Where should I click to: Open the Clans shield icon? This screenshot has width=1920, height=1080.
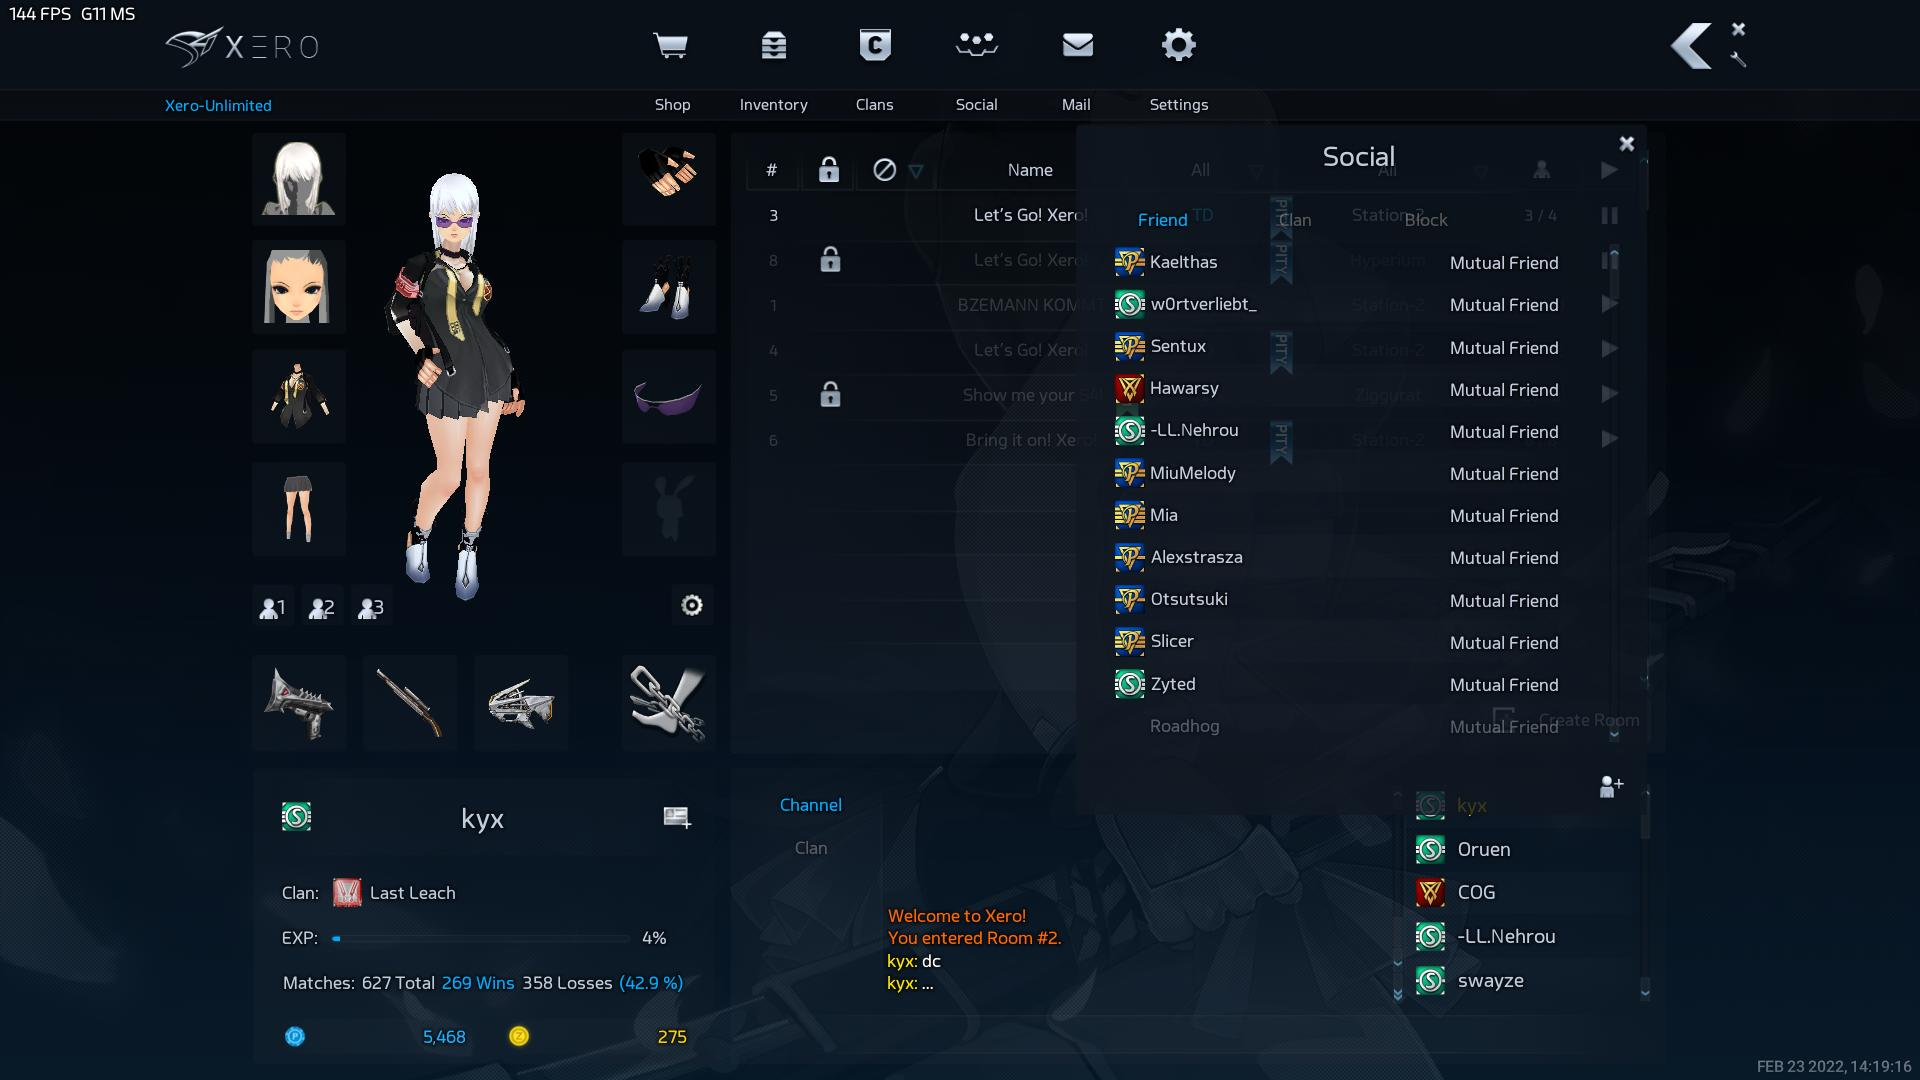click(x=875, y=46)
